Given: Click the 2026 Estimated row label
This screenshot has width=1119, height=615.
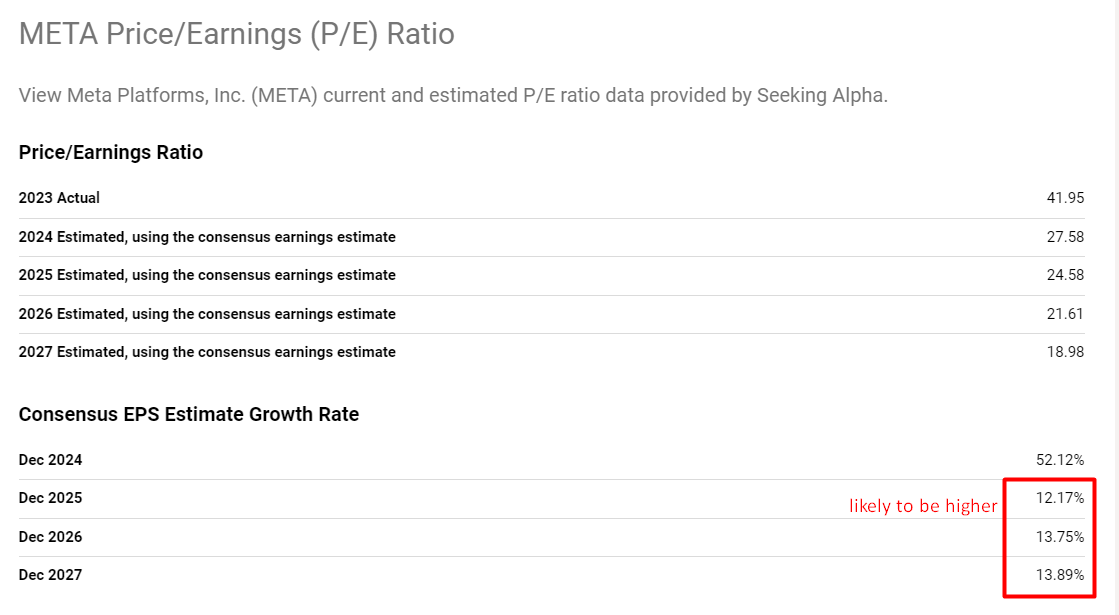Looking at the screenshot, I should [x=207, y=314].
